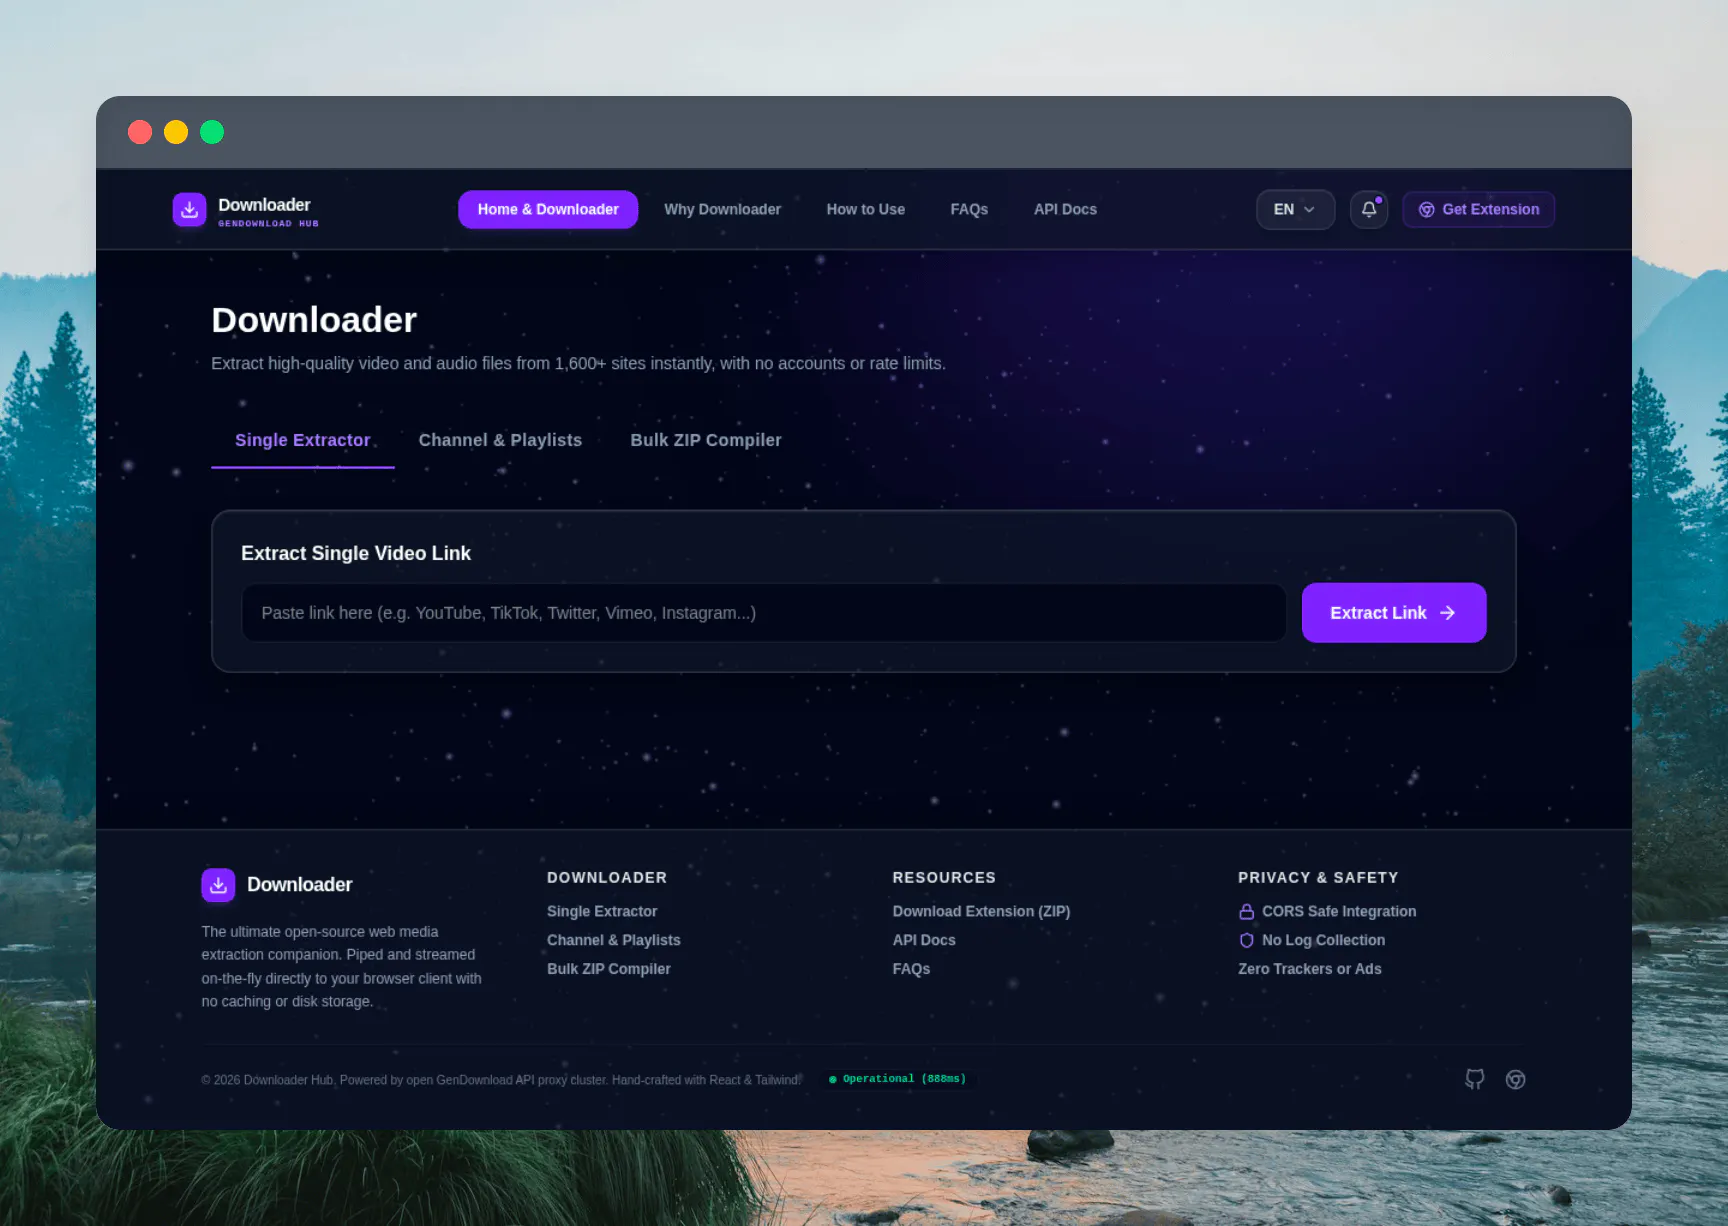Click the Chrome icon on Get Extension
This screenshot has height=1226, width=1728.
1427,210
